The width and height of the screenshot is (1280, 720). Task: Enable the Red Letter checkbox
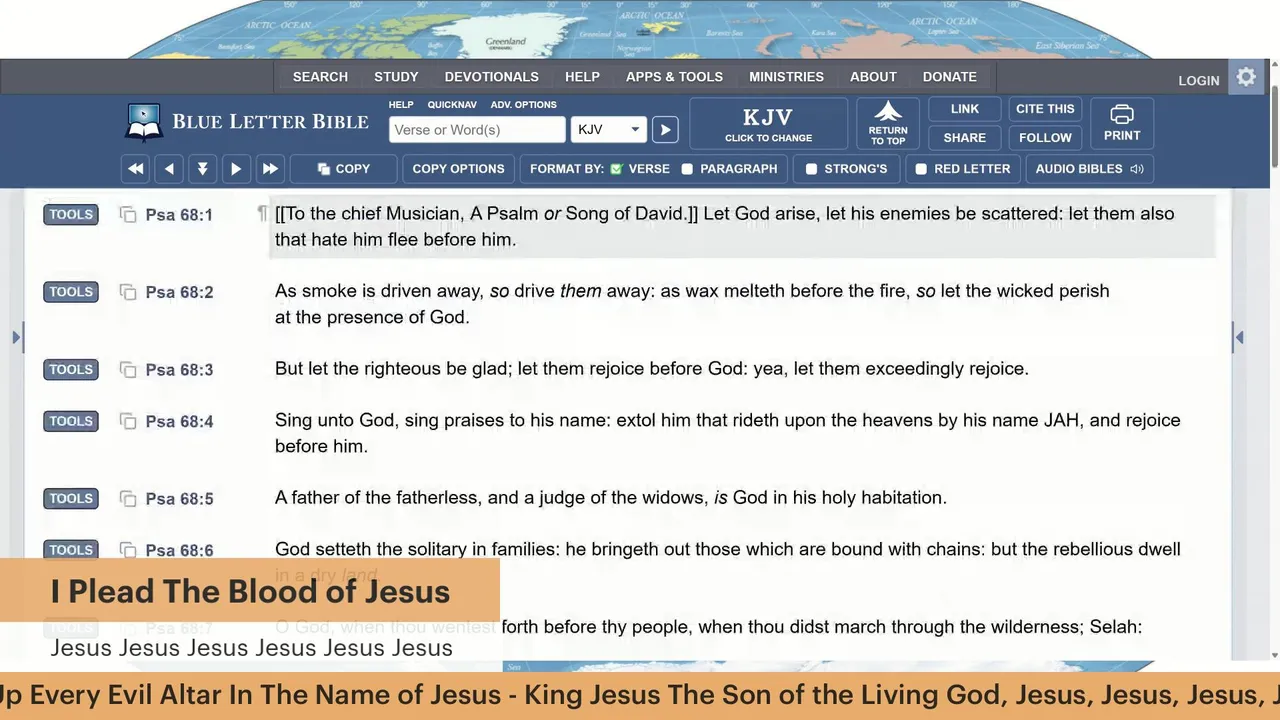[921, 169]
